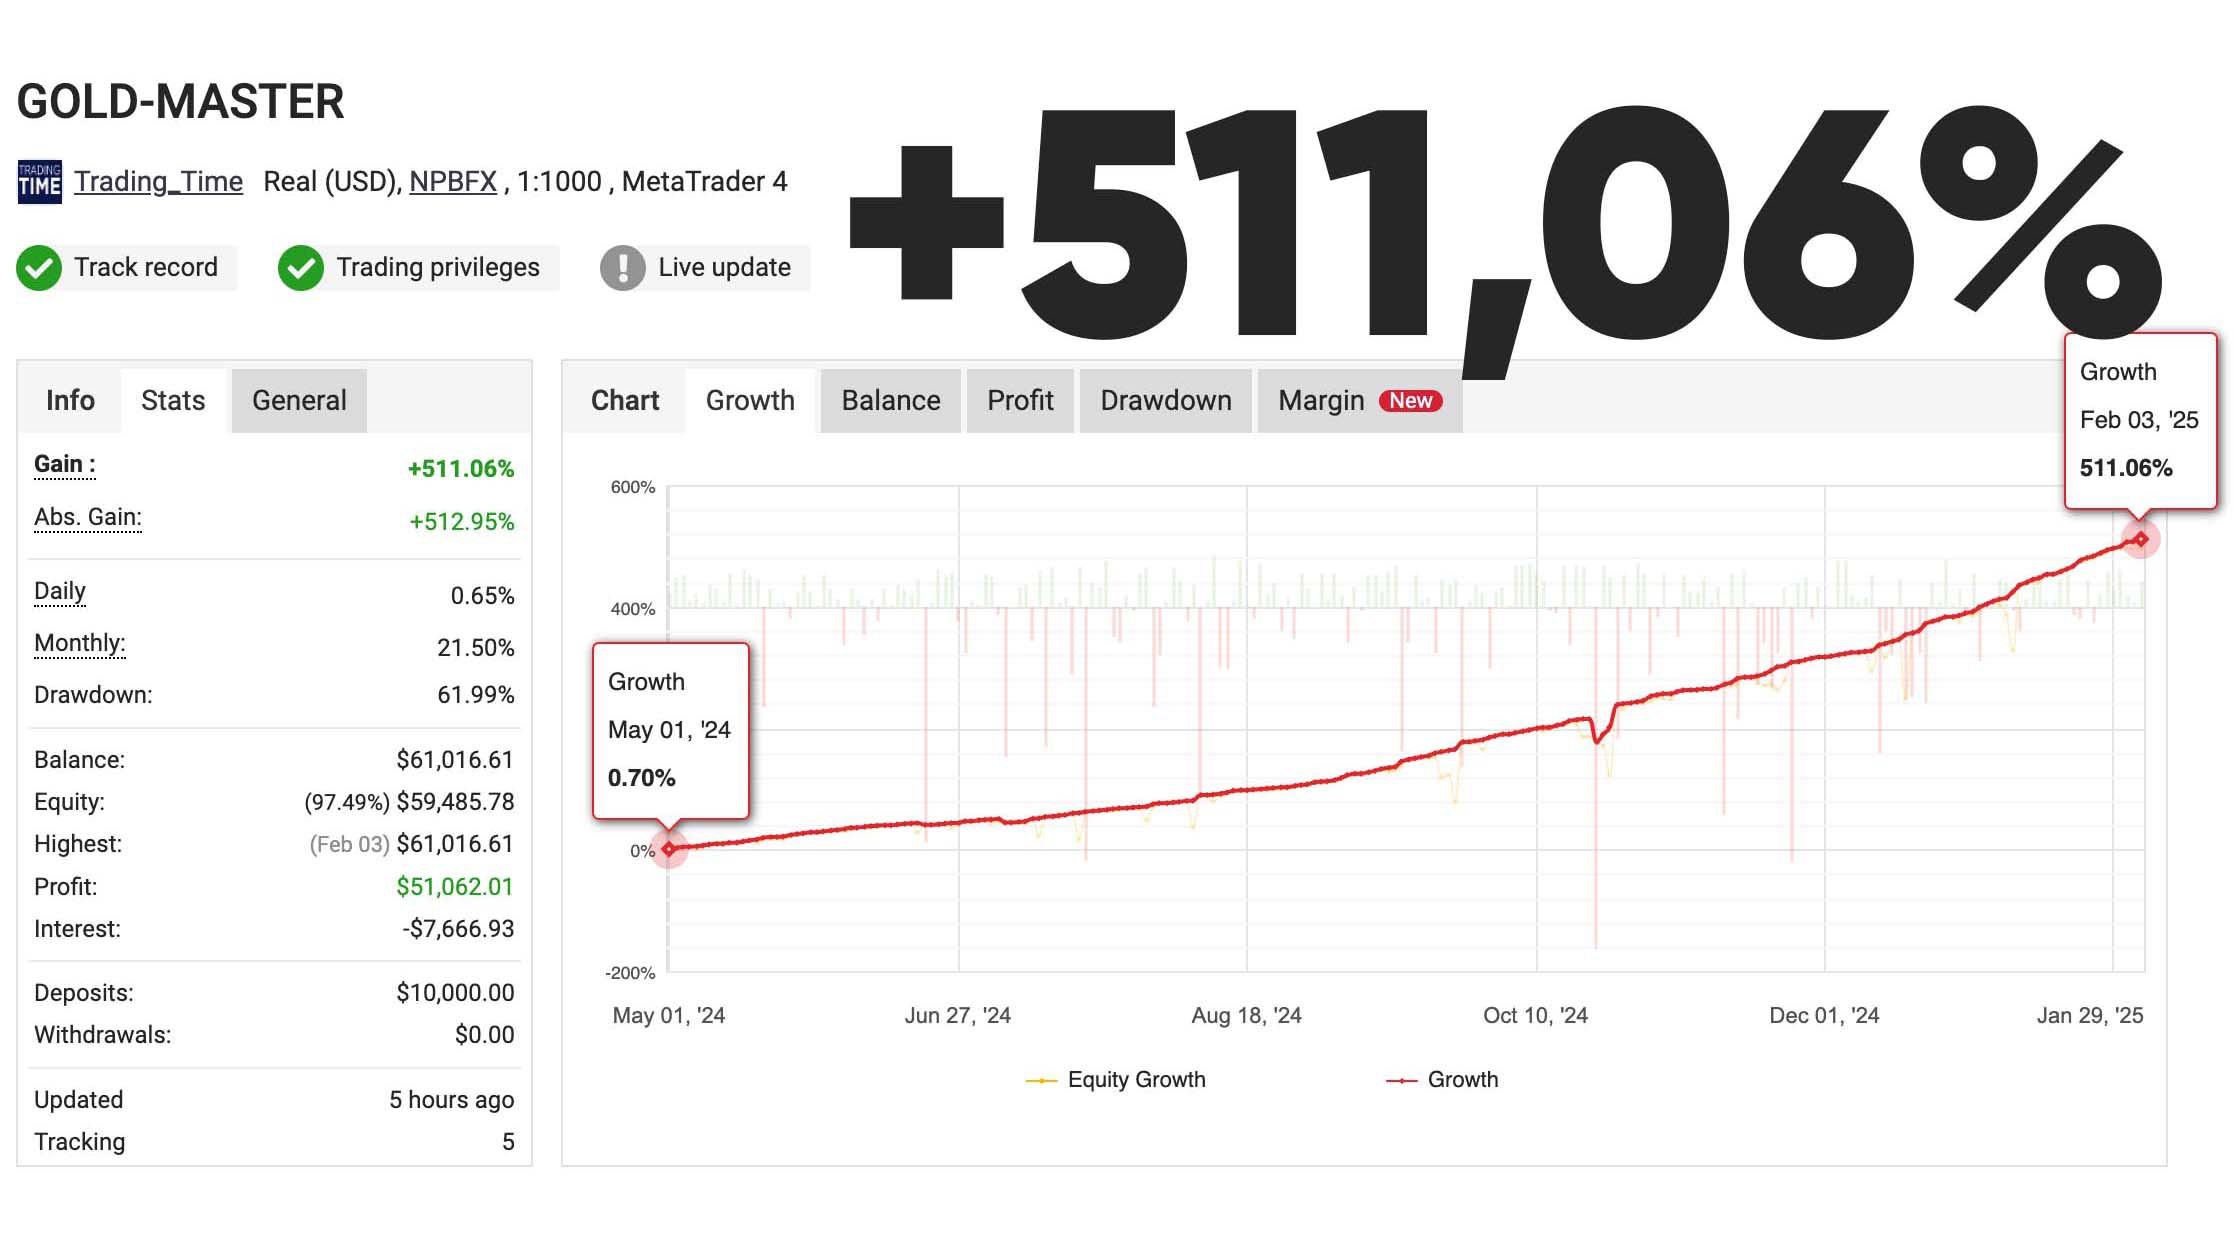Click the $0.00 withdrawals value
The width and height of the screenshot is (2234, 1256).
pos(485,1035)
